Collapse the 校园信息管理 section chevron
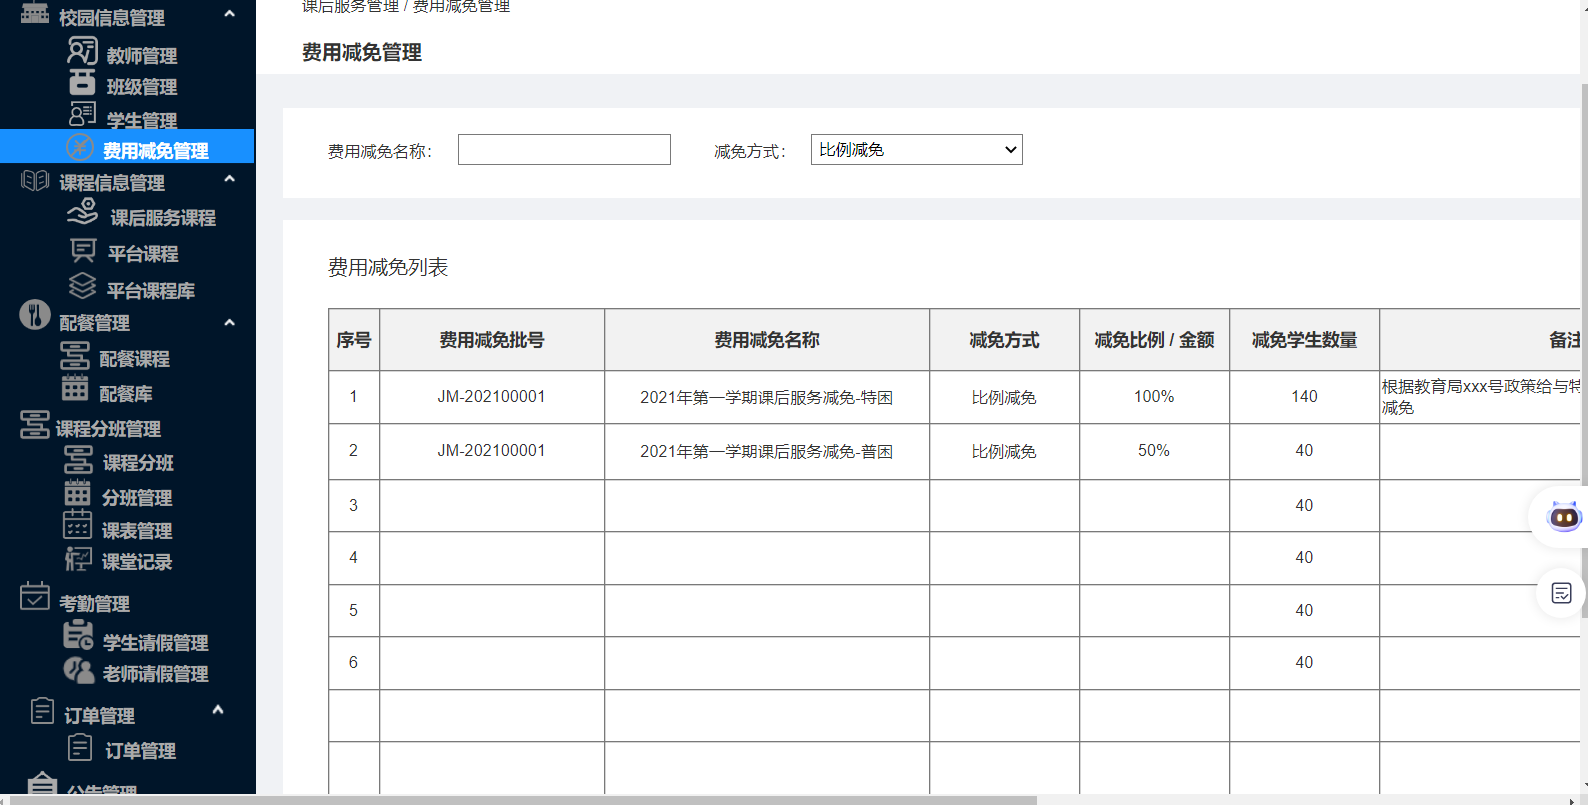This screenshot has width=1588, height=805. (x=229, y=14)
